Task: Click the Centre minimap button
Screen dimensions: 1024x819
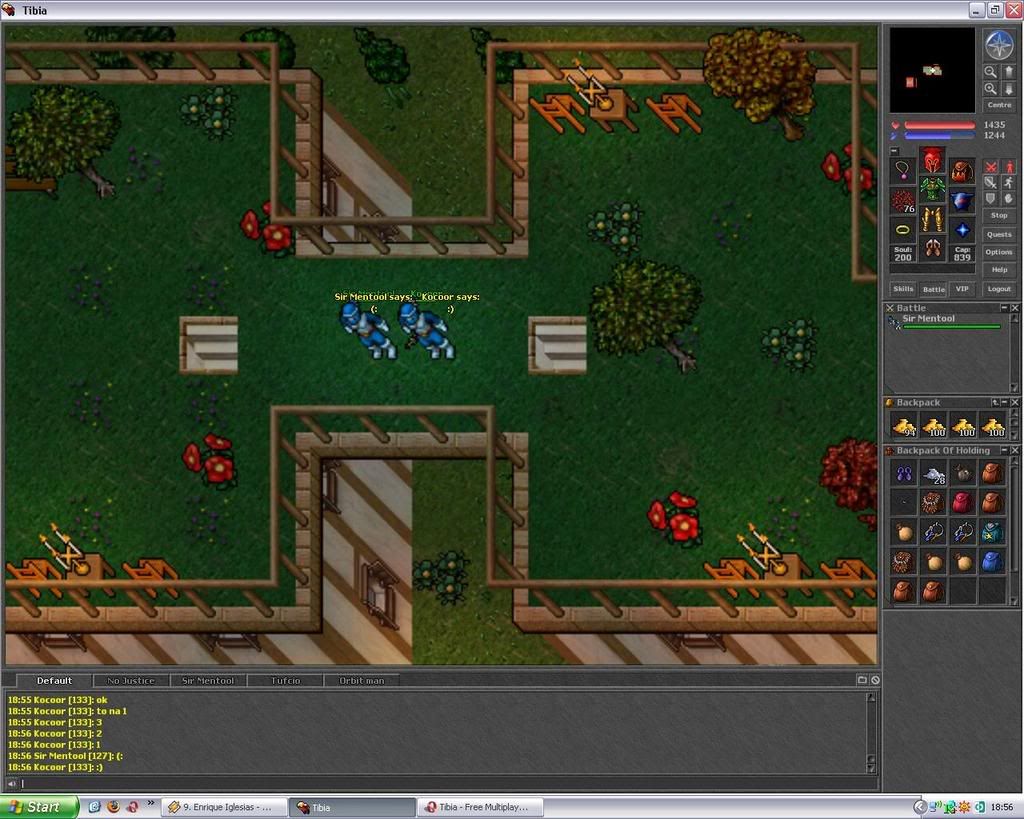Action: pyautogui.click(x=999, y=105)
